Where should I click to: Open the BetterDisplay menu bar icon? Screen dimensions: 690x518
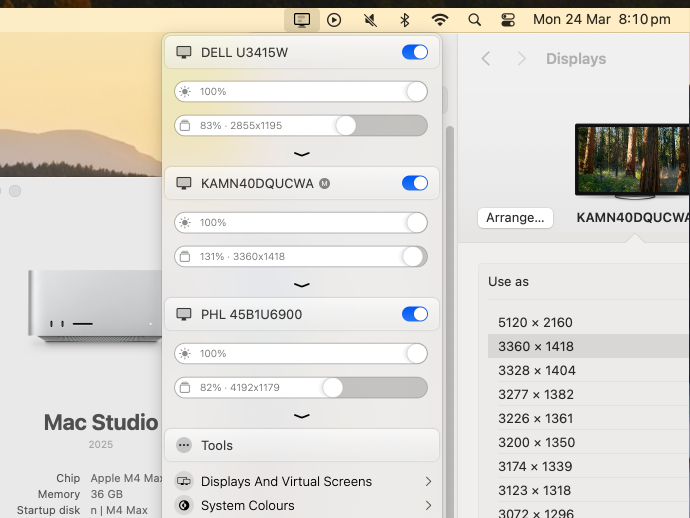301,20
